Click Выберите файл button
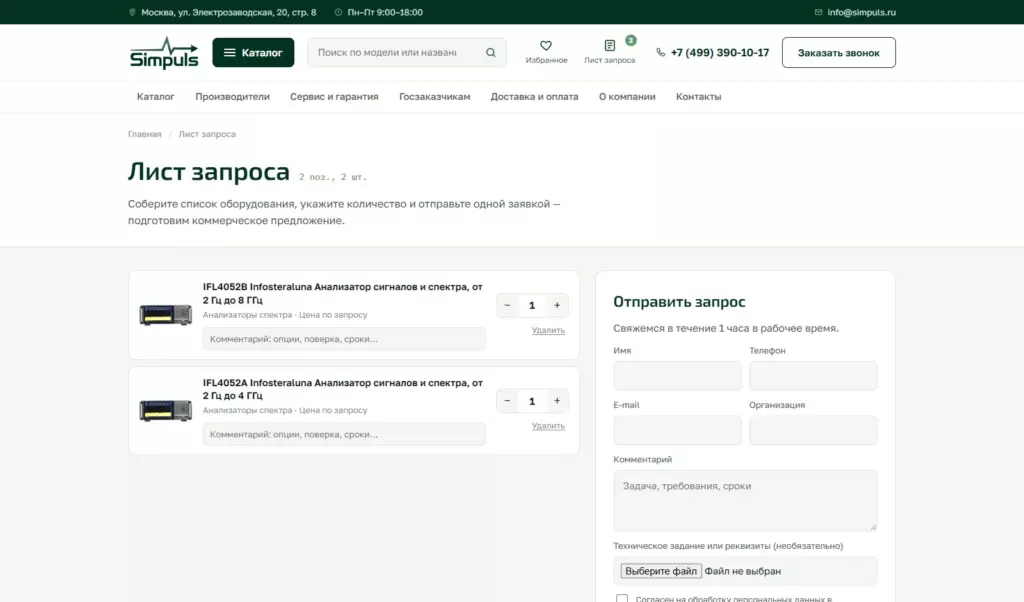 661,571
